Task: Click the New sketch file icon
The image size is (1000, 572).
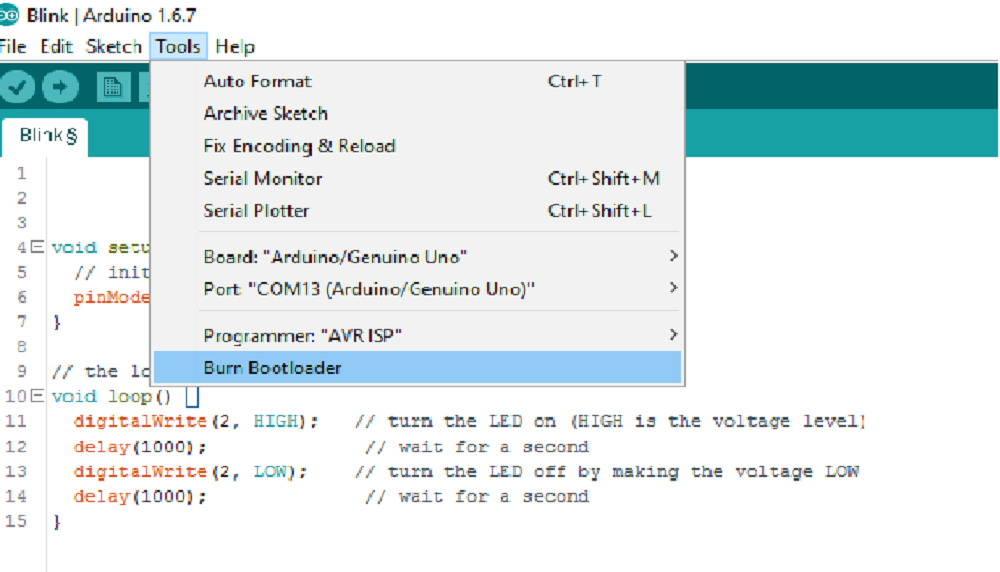Action: (113, 87)
